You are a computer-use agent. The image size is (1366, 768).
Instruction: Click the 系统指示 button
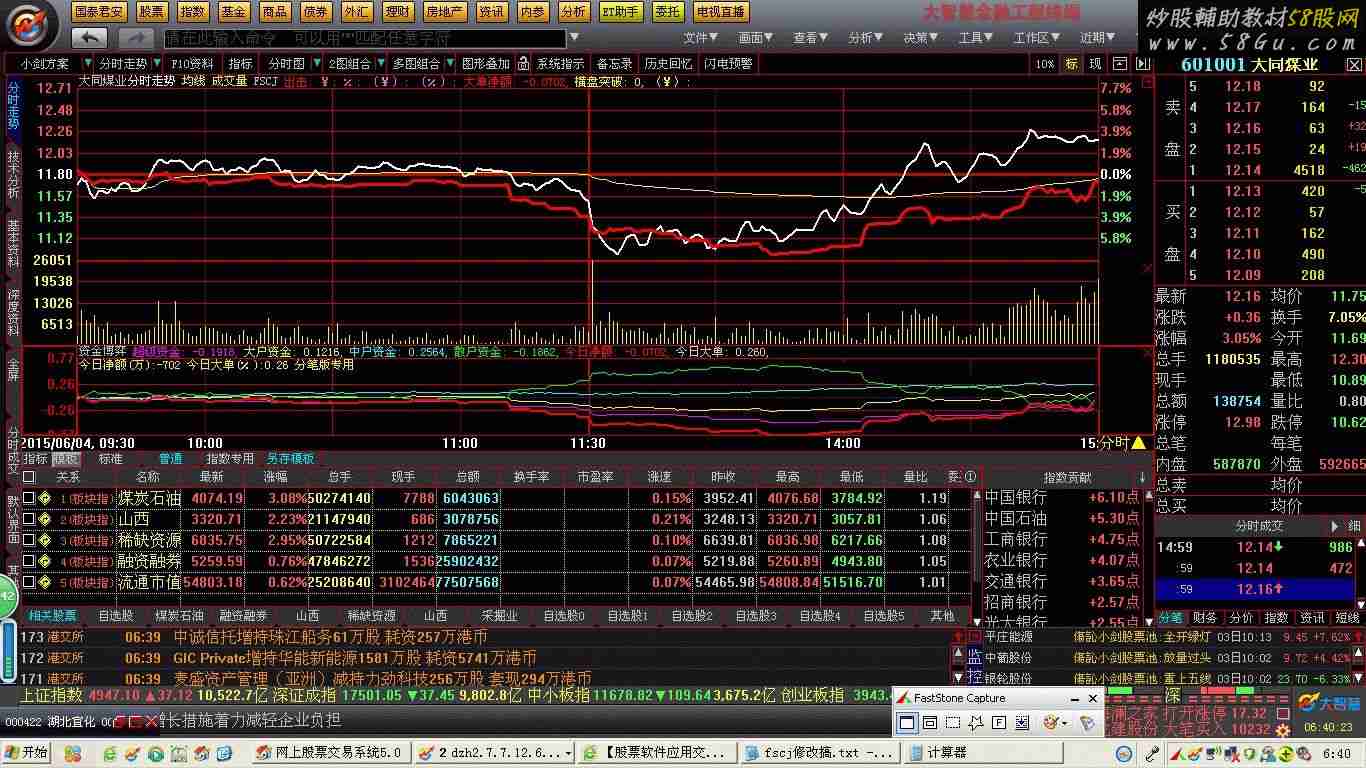(x=559, y=63)
